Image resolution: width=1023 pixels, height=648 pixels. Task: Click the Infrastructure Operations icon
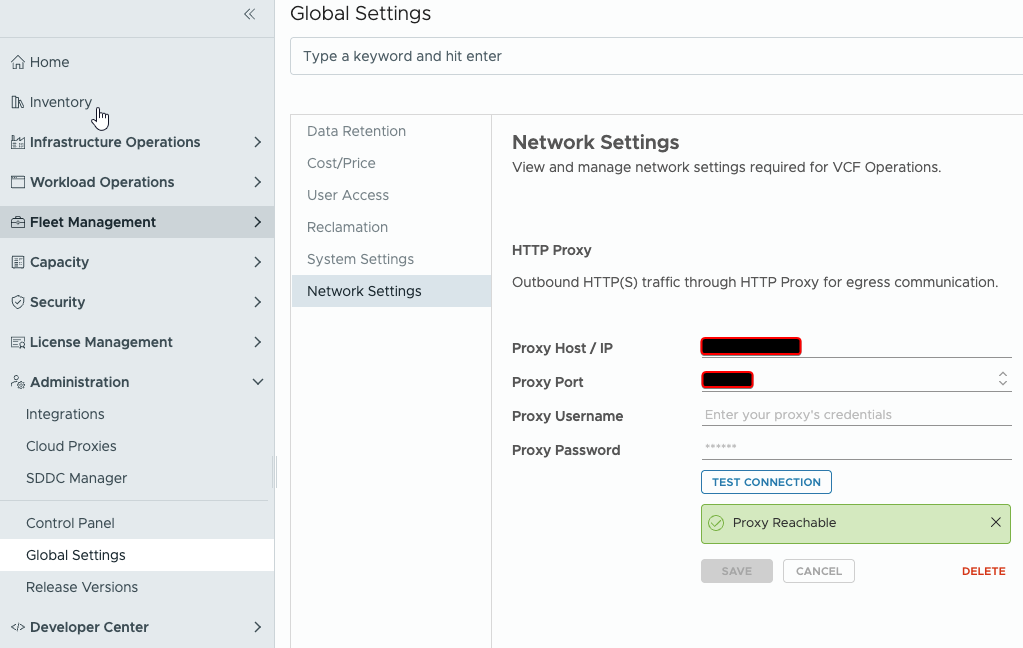(x=18, y=142)
